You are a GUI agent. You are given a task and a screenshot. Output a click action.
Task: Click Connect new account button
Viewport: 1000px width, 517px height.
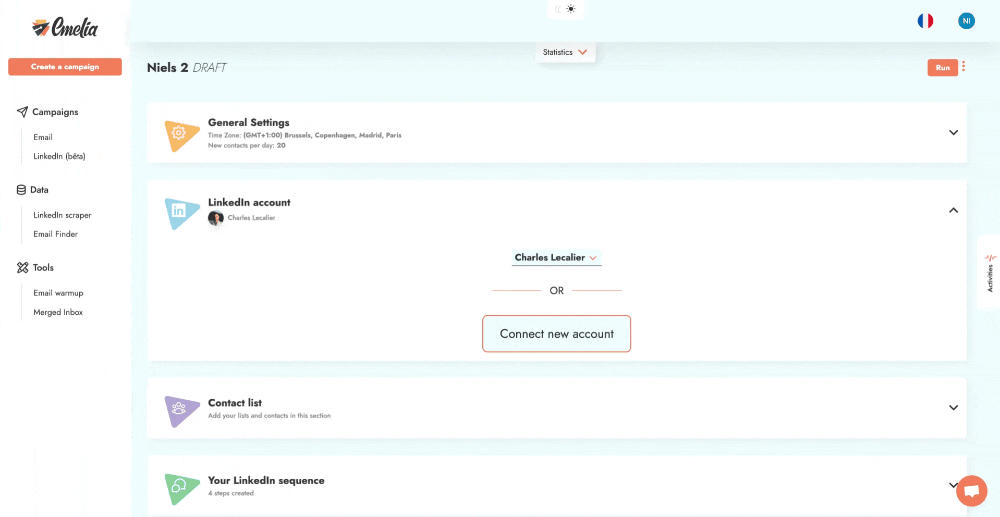click(x=556, y=333)
